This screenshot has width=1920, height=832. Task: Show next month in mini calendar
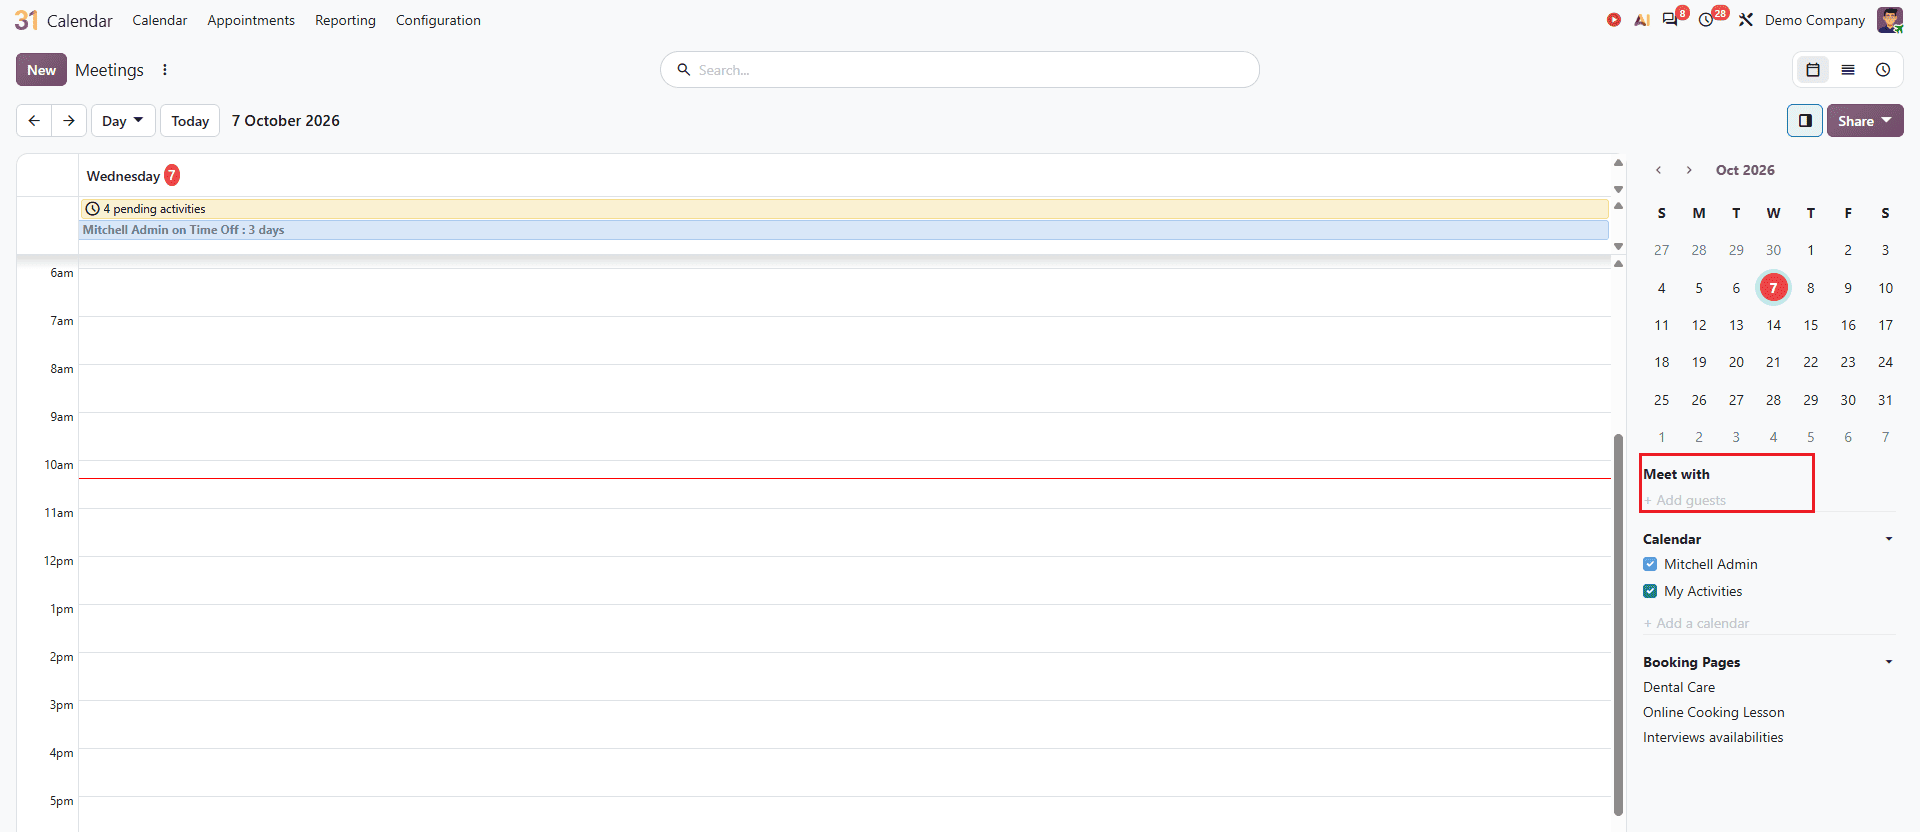click(x=1689, y=170)
